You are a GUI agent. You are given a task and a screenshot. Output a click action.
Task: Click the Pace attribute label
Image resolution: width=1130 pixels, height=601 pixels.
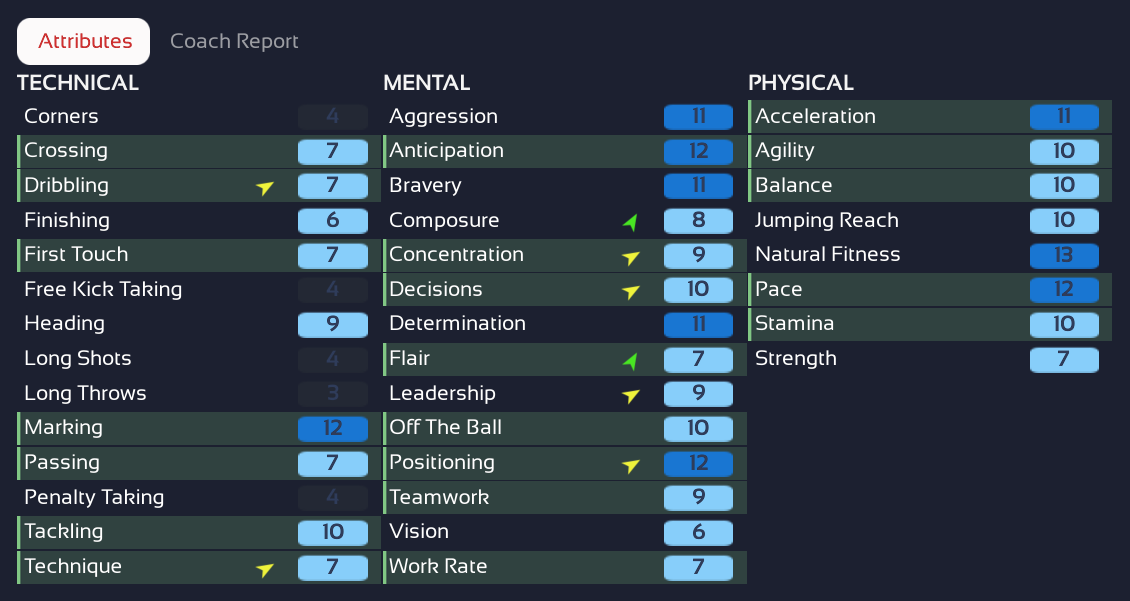click(779, 290)
